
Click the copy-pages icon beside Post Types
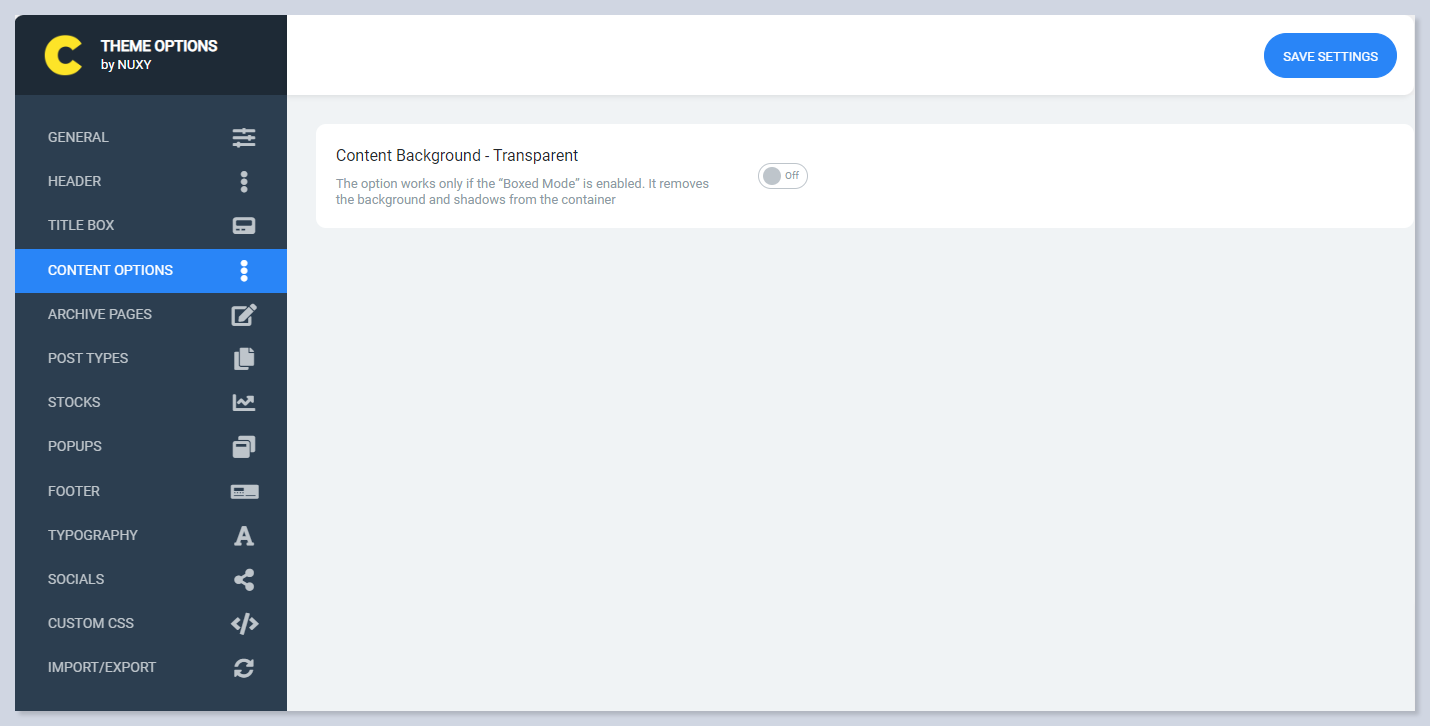[244, 359]
